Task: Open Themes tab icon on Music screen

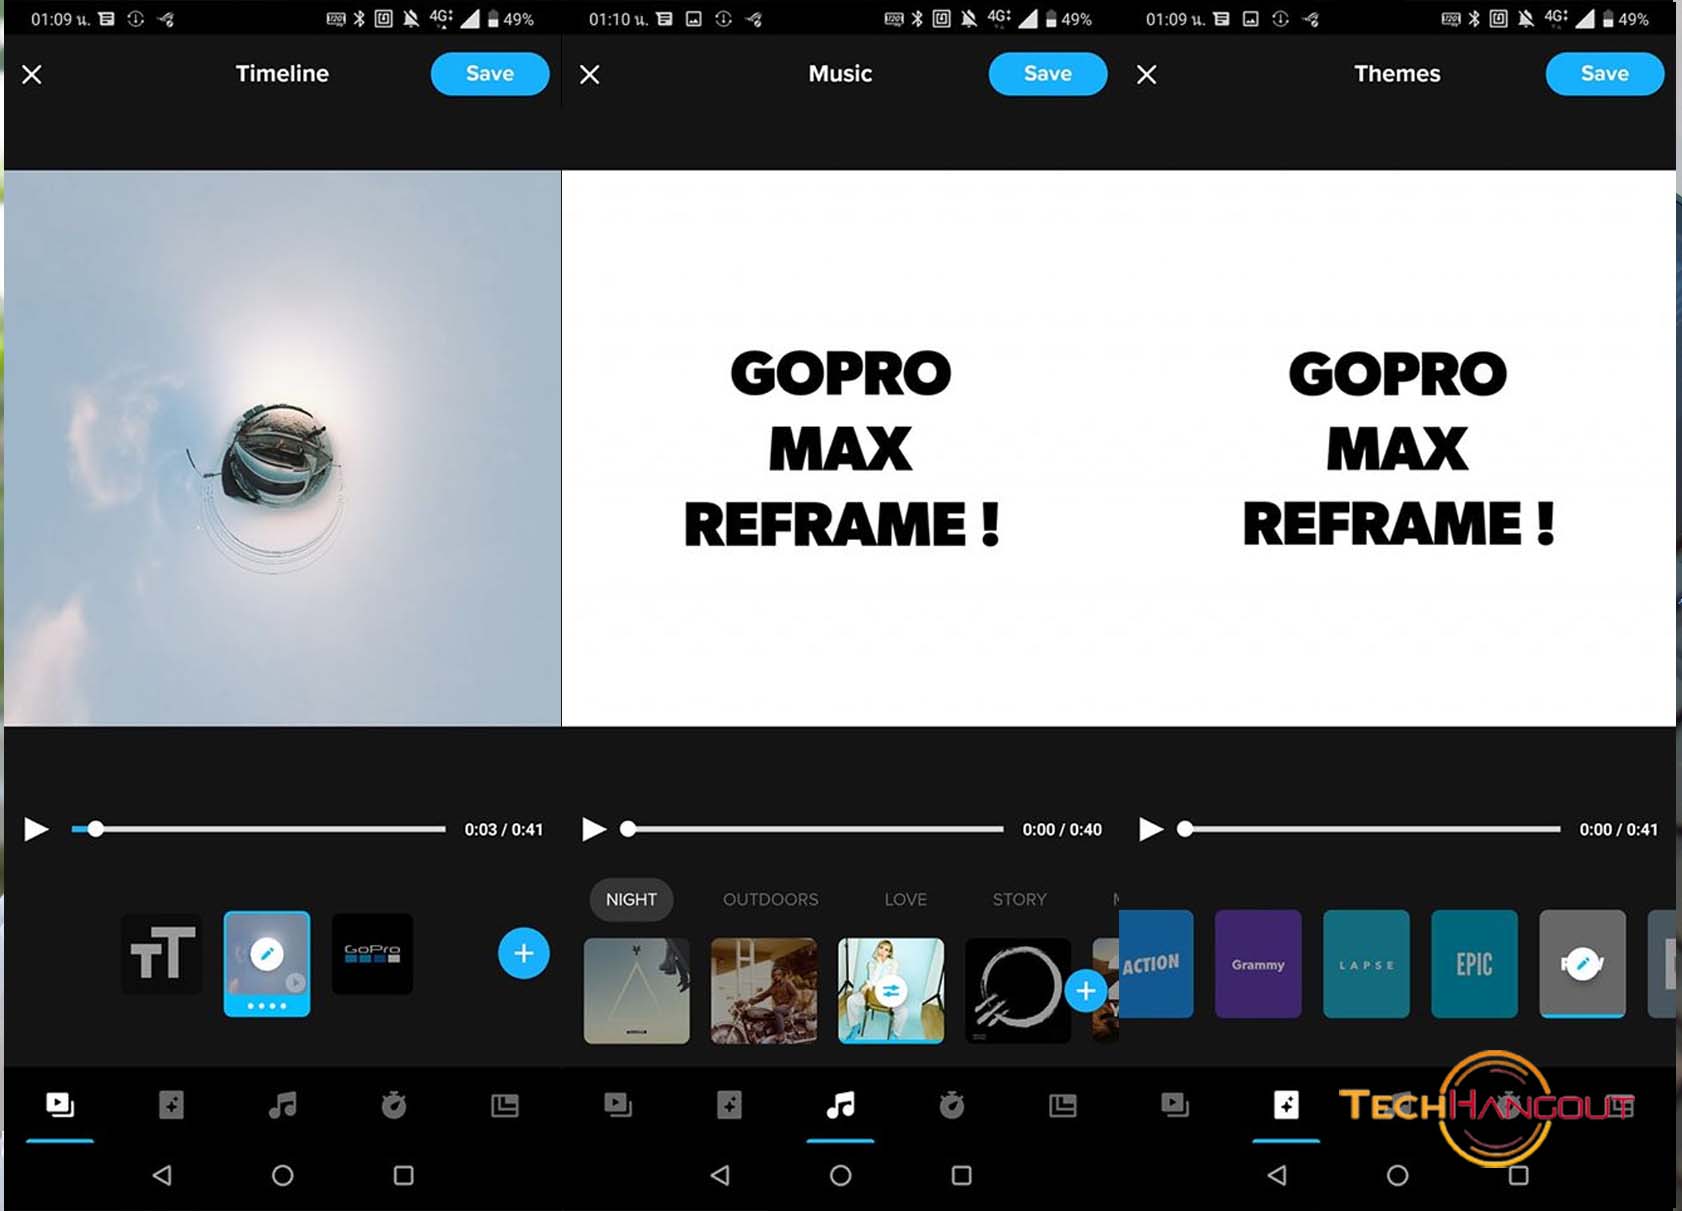Action: pyautogui.click(x=729, y=1105)
